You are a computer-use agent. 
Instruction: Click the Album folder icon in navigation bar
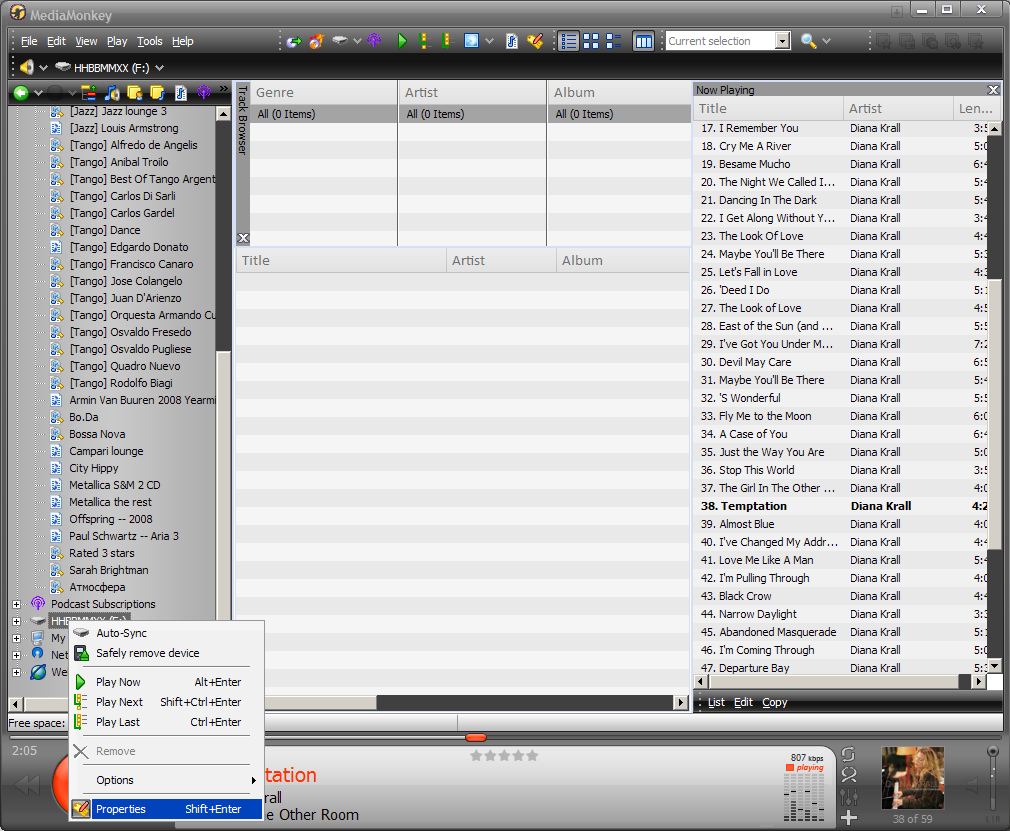click(x=157, y=93)
